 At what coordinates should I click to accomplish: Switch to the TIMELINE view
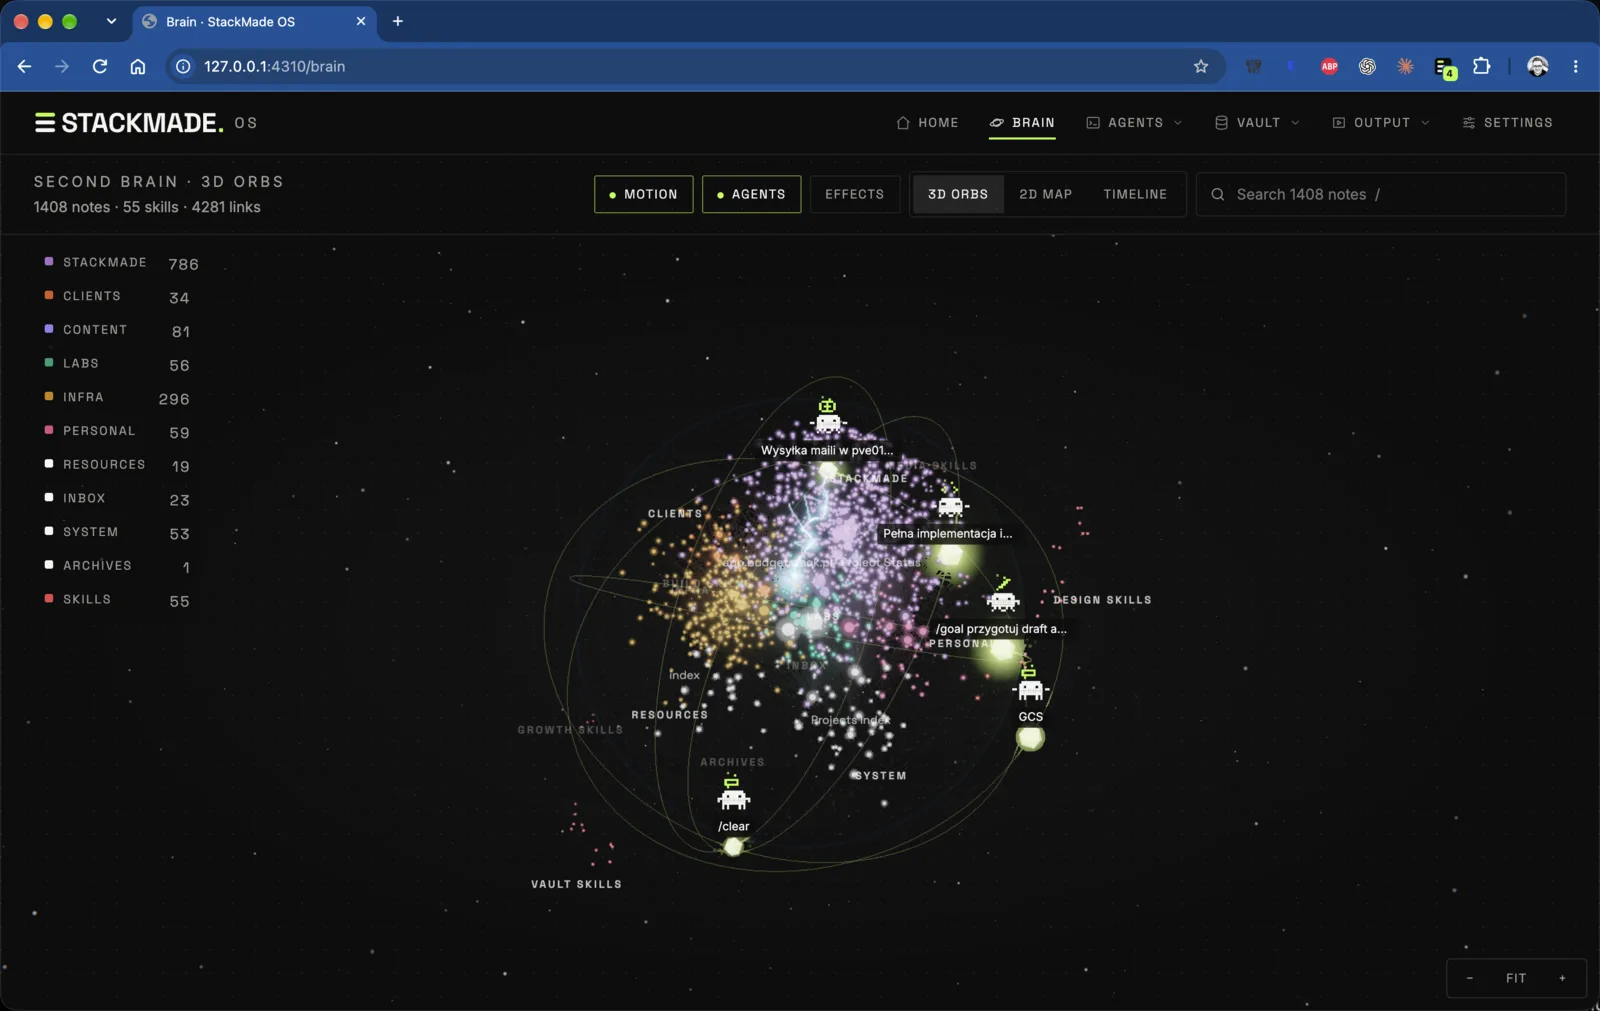click(x=1135, y=194)
